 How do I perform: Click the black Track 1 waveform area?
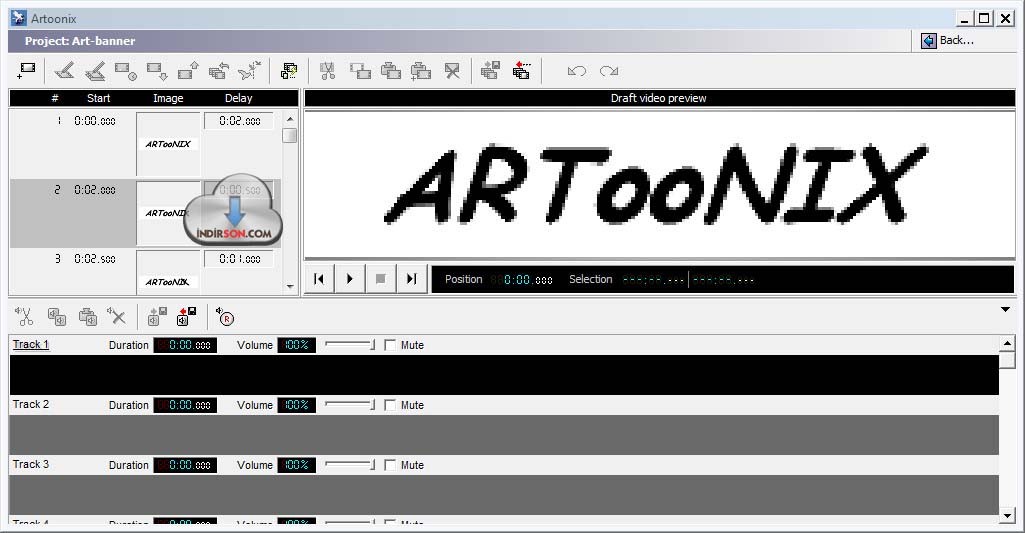click(504, 375)
